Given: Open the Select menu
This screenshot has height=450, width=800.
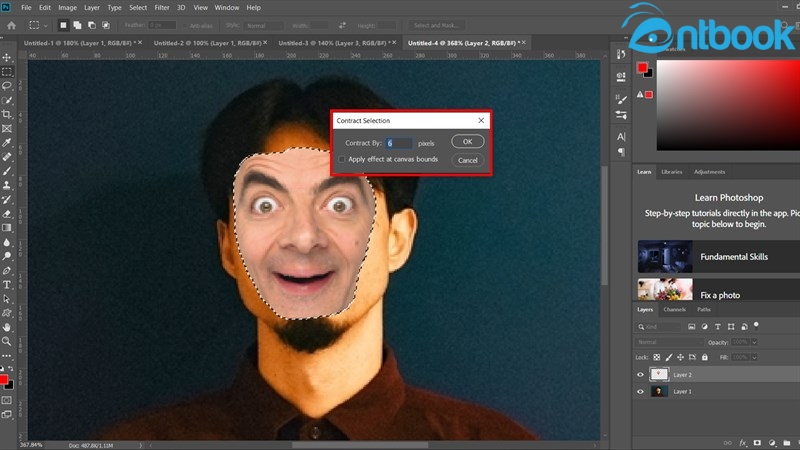Looking at the screenshot, I should [138, 8].
